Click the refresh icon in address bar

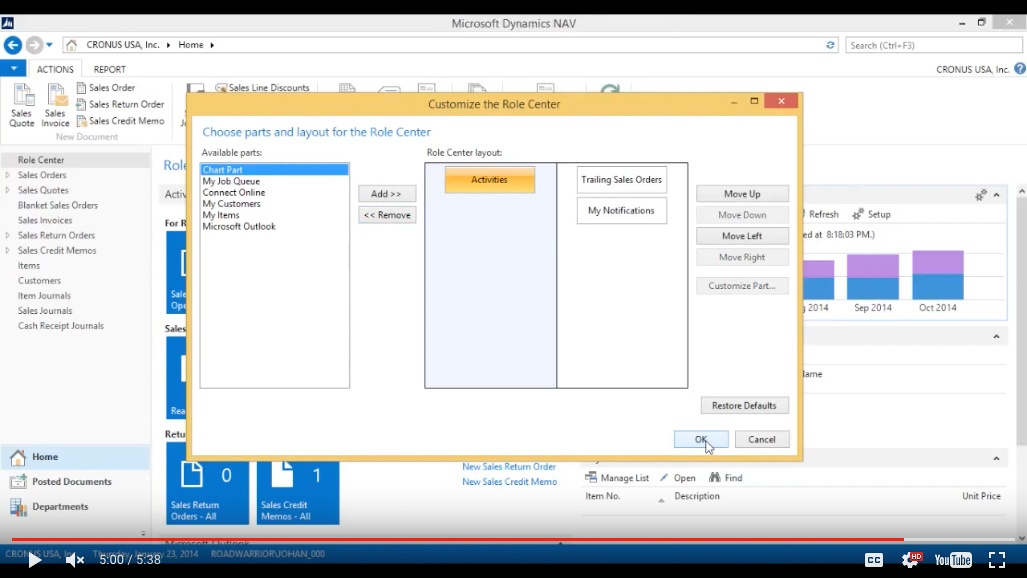point(830,45)
